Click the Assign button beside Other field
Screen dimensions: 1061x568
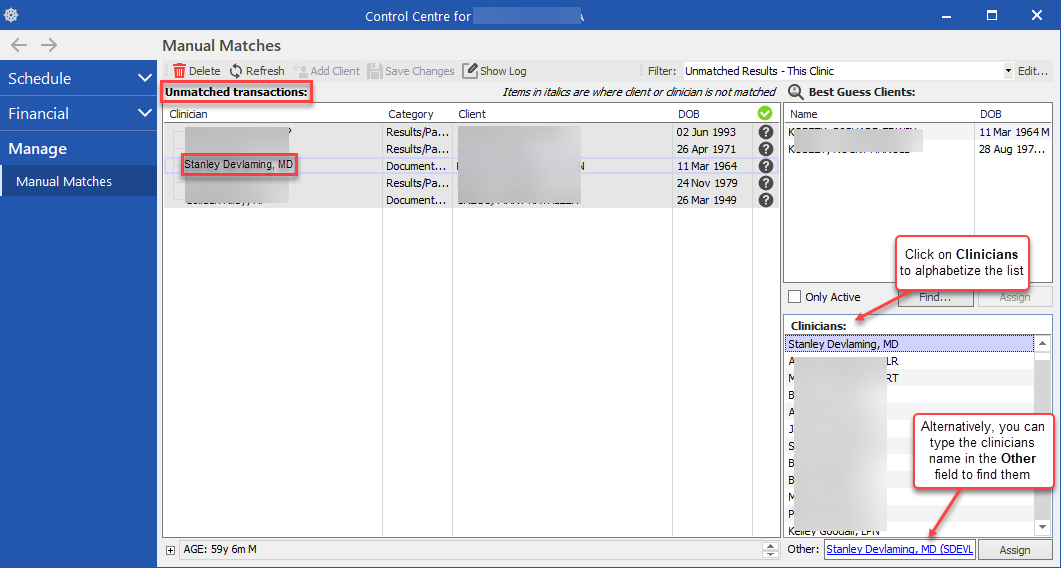point(1014,550)
